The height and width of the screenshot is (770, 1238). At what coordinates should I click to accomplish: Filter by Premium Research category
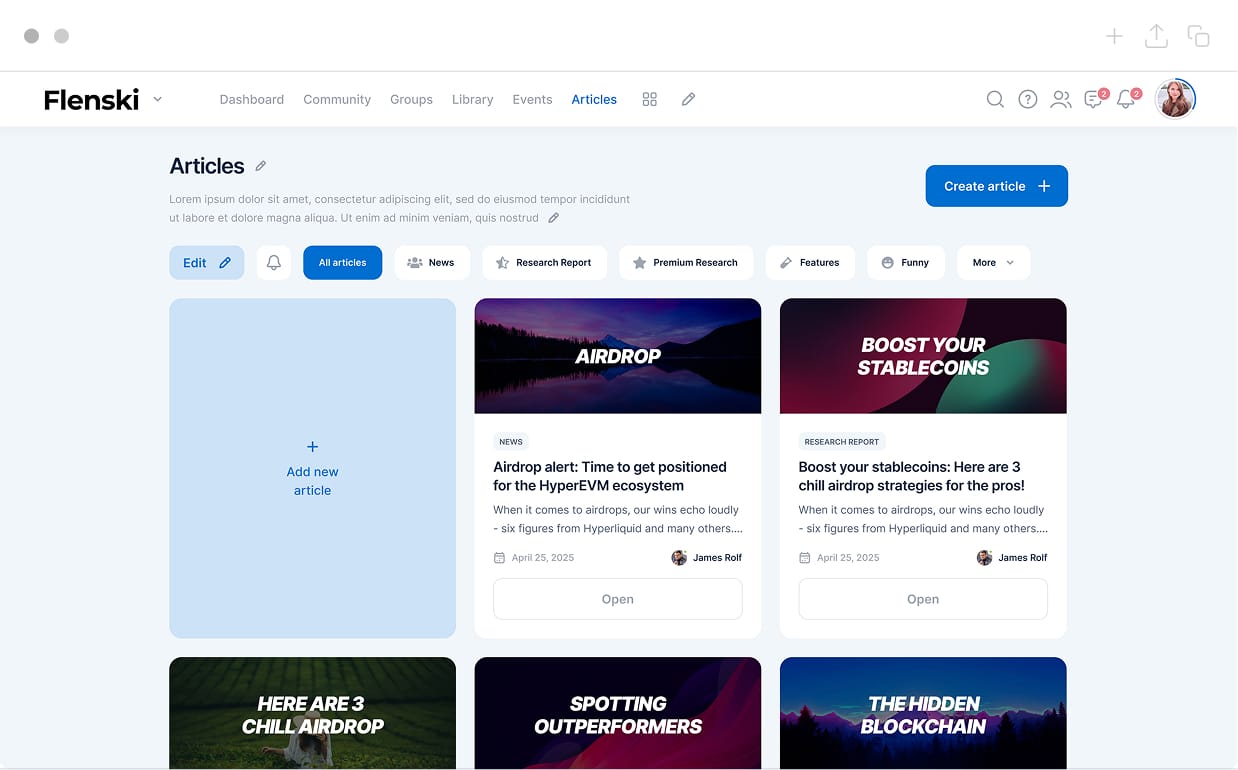686,263
